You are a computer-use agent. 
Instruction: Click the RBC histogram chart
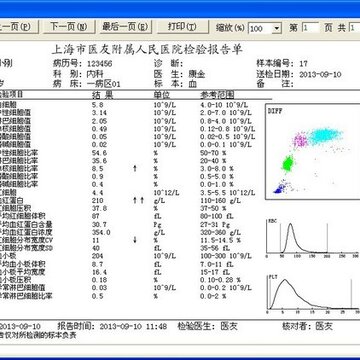click(x=313, y=238)
